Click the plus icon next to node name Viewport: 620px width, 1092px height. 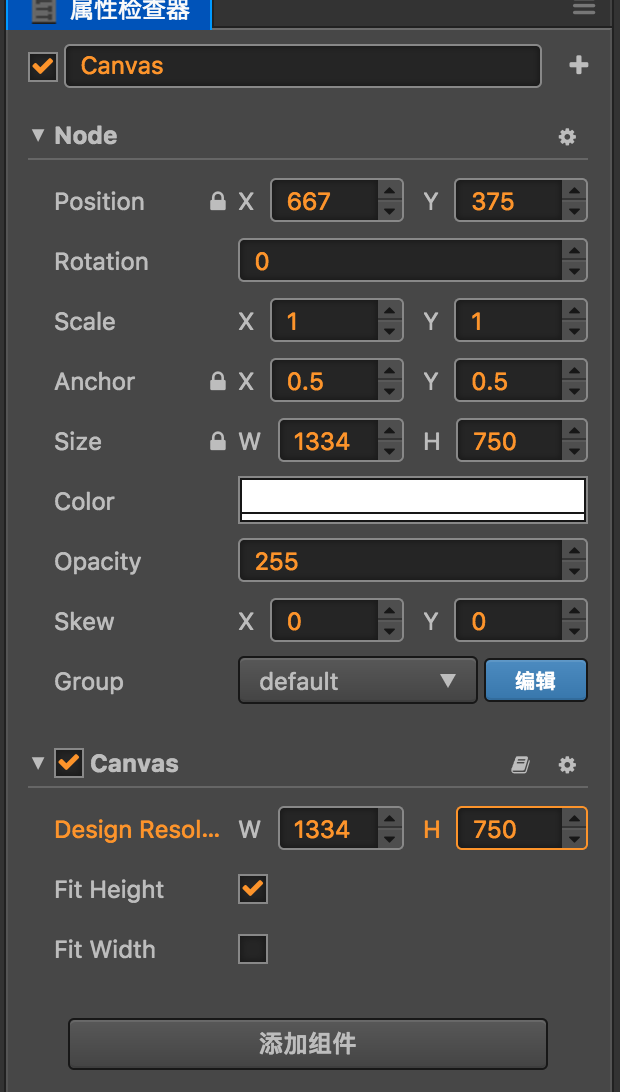click(x=578, y=66)
